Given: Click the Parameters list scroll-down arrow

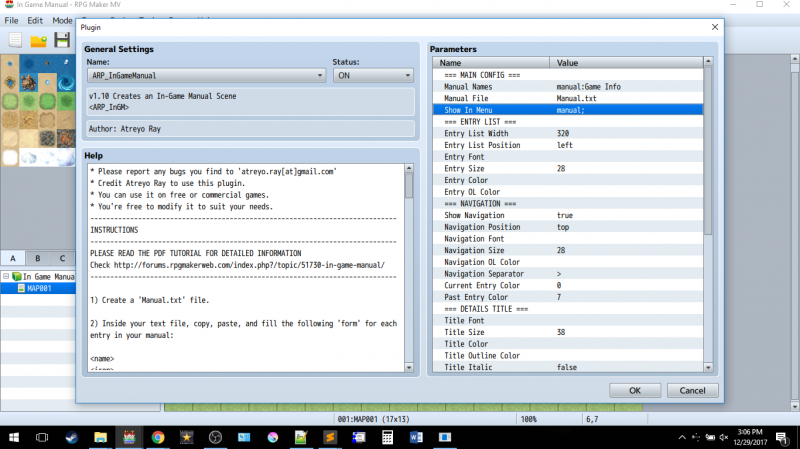Looking at the screenshot, I should tap(708, 367).
